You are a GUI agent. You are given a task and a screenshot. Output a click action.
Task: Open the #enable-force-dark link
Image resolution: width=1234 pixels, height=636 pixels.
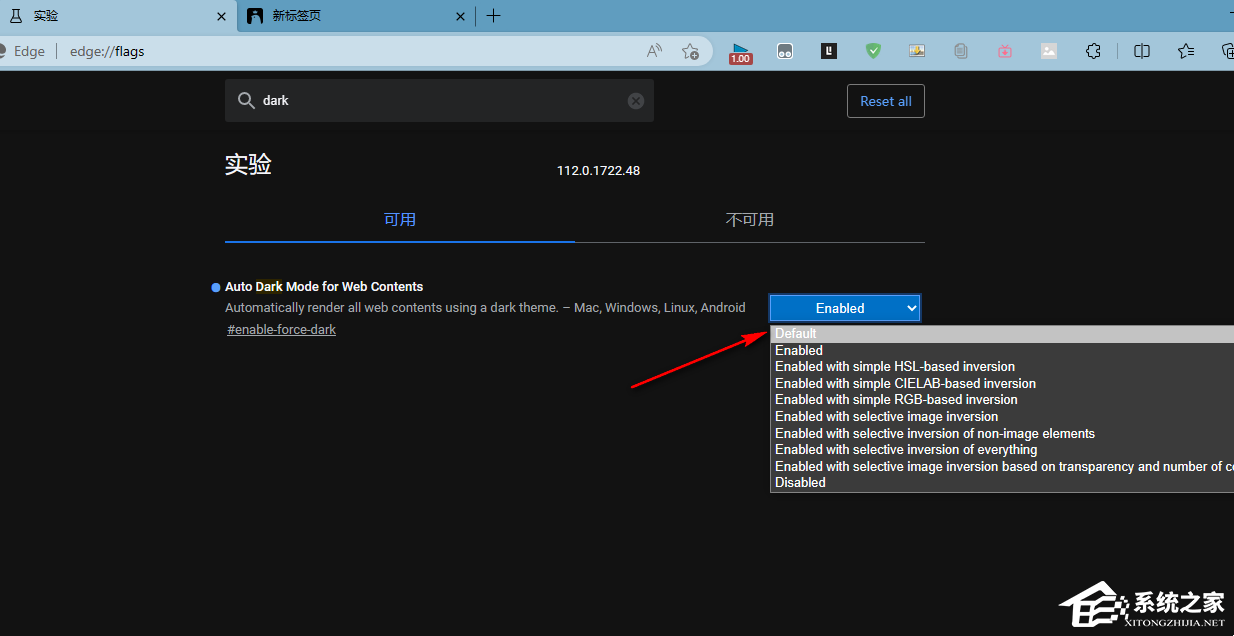click(281, 330)
